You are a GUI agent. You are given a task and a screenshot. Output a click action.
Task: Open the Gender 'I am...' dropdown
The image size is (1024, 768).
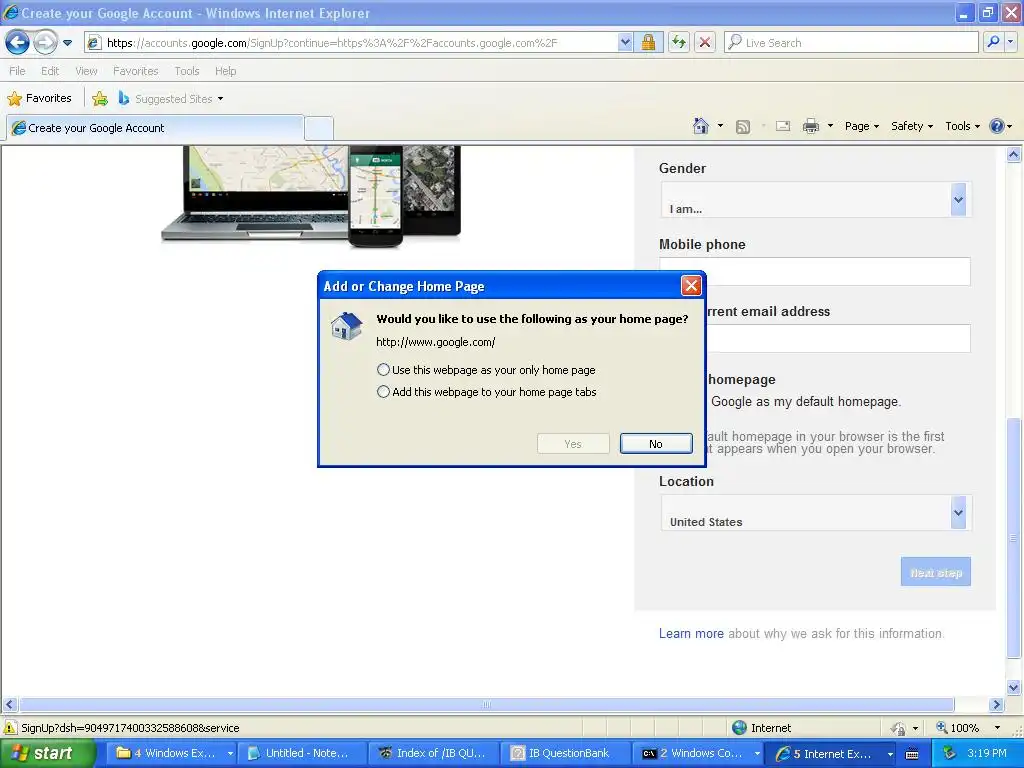pos(815,200)
